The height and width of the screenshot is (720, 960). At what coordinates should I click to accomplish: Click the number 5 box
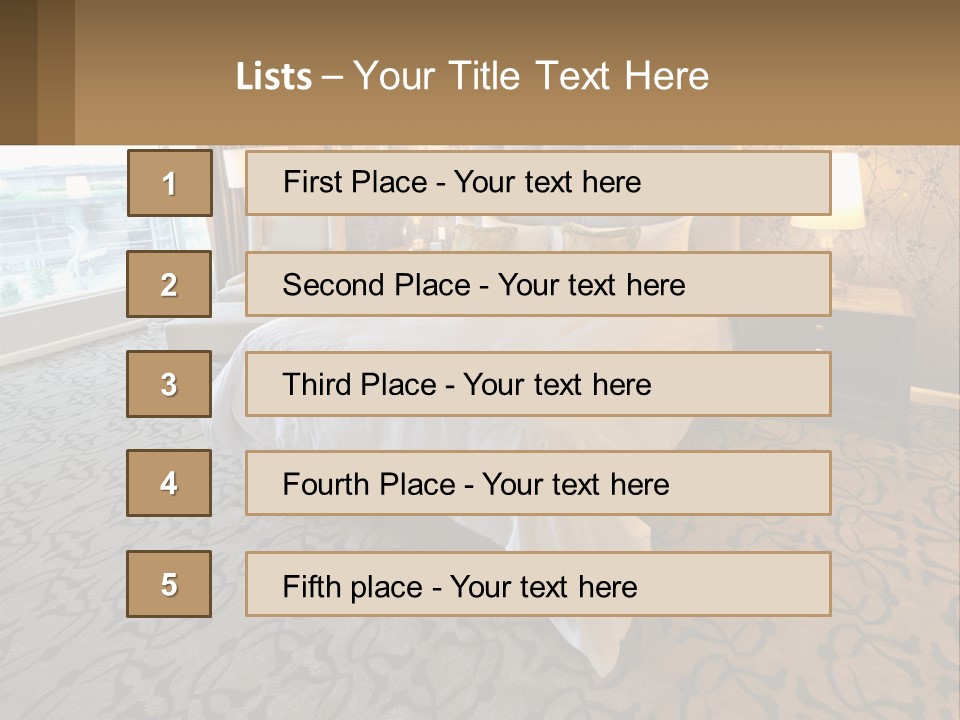pos(169,584)
